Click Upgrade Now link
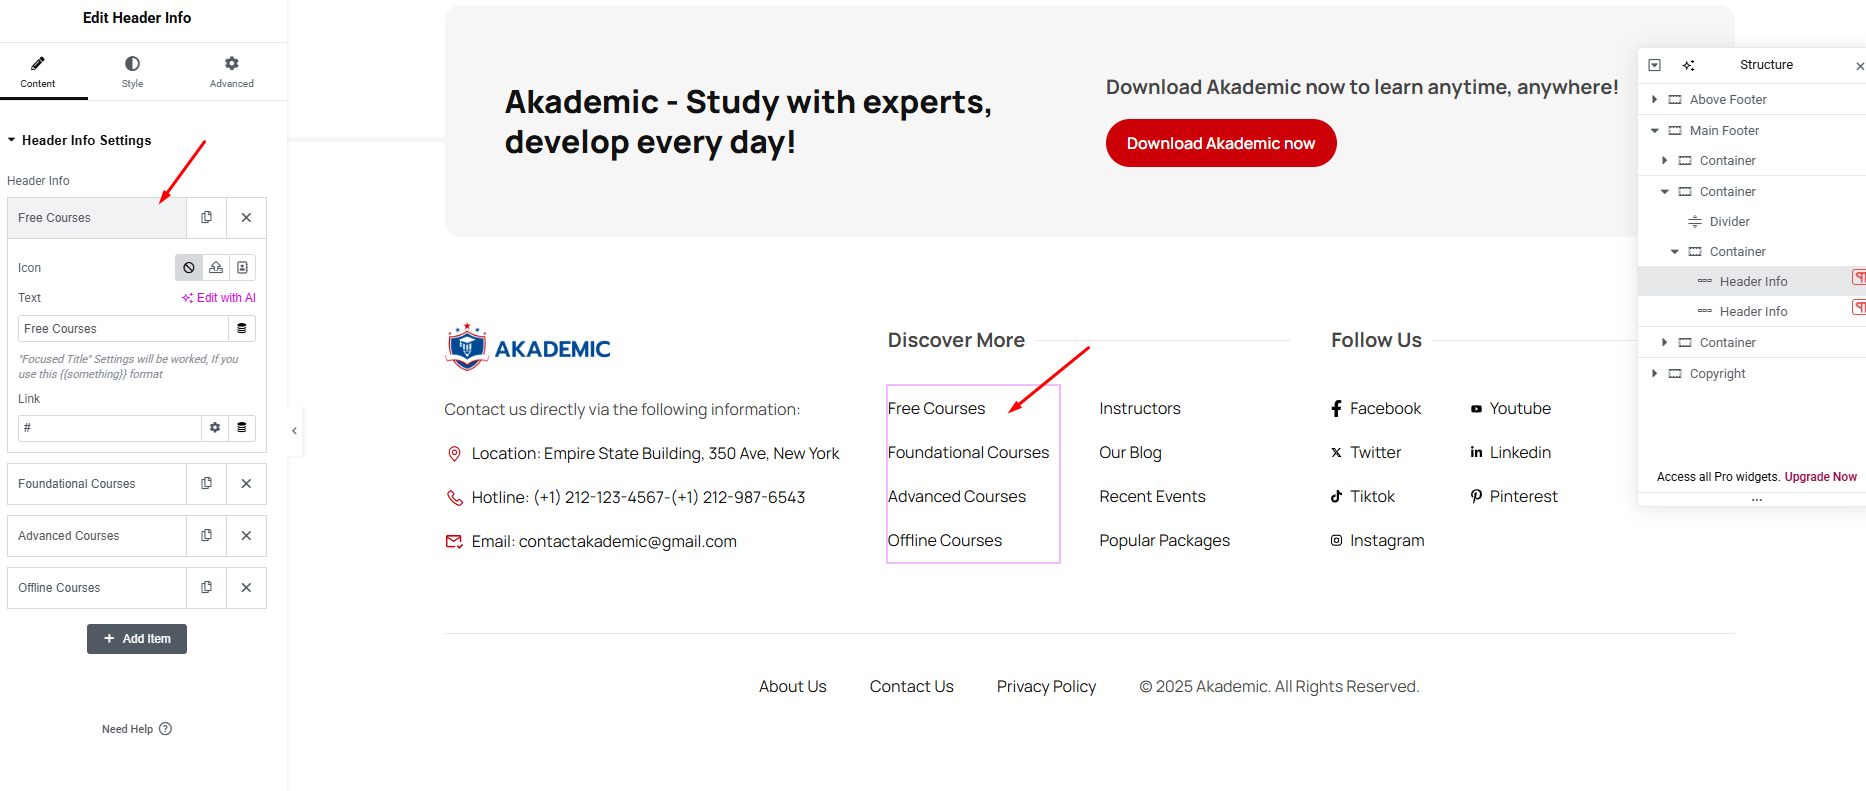Viewport: 1866px width, 791px height. pos(1820,477)
